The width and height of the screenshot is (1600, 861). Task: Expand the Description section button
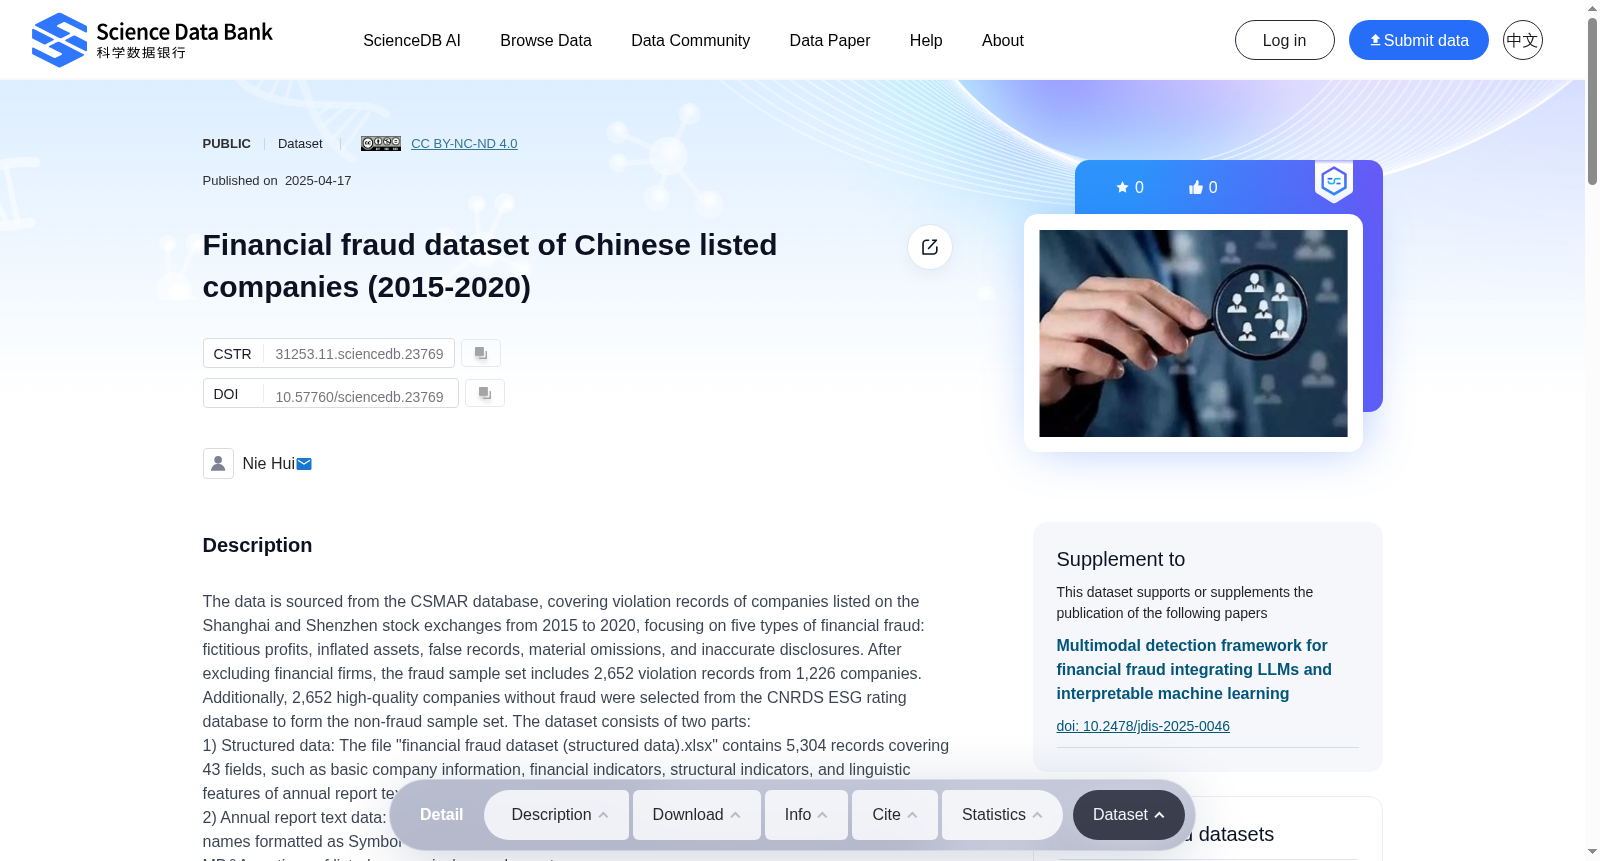tap(557, 815)
